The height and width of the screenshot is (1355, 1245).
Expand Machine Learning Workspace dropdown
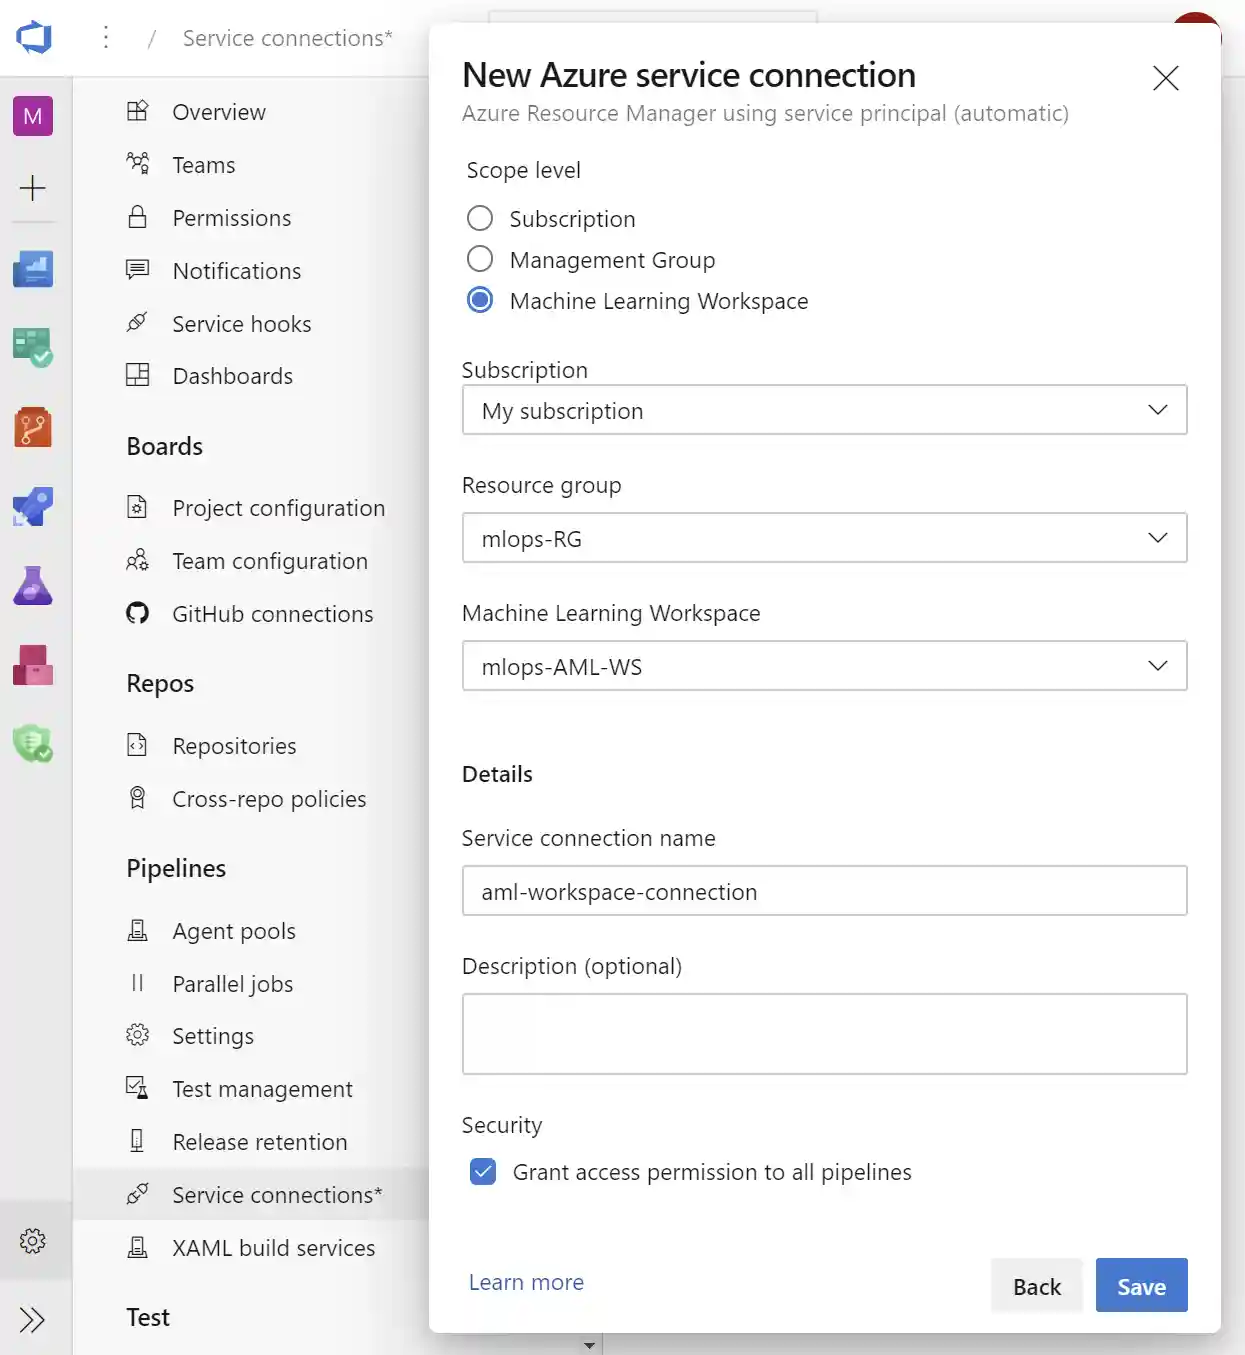tap(824, 666)
